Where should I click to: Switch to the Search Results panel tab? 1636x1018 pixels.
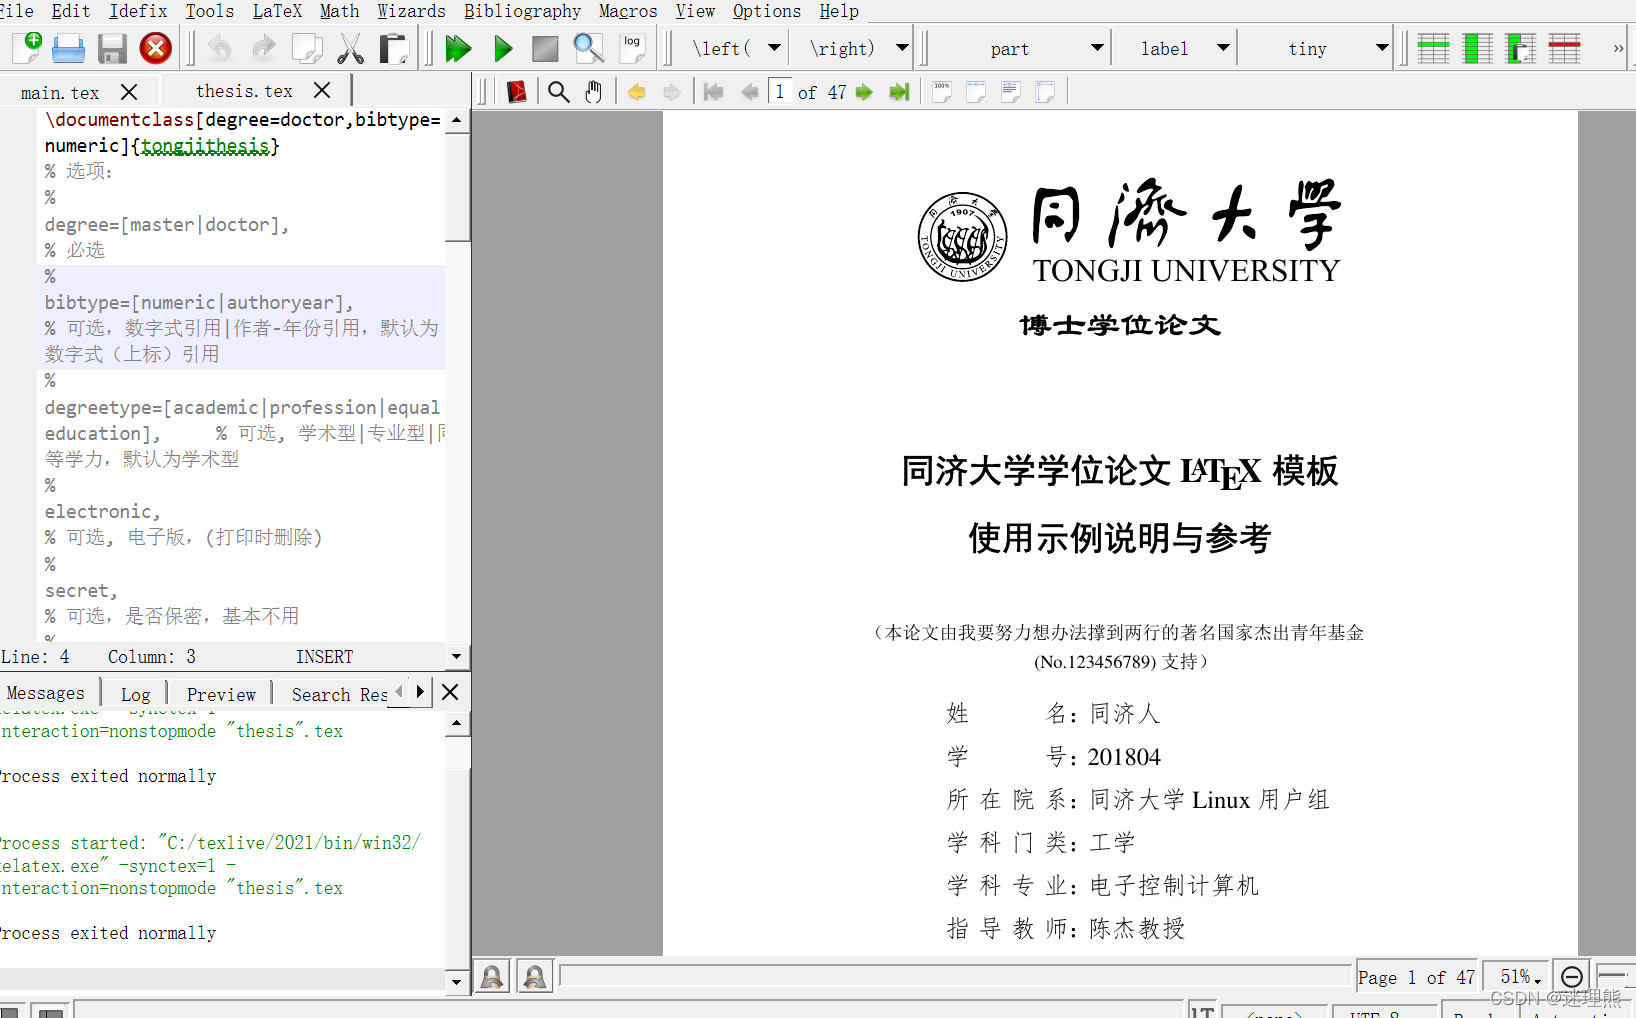[x=339, y=694]
